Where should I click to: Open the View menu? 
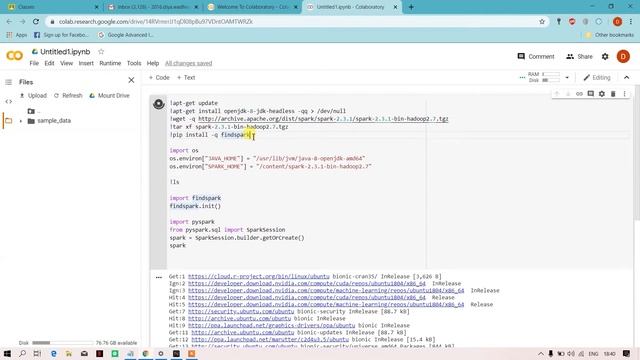(x=67, y=63)
